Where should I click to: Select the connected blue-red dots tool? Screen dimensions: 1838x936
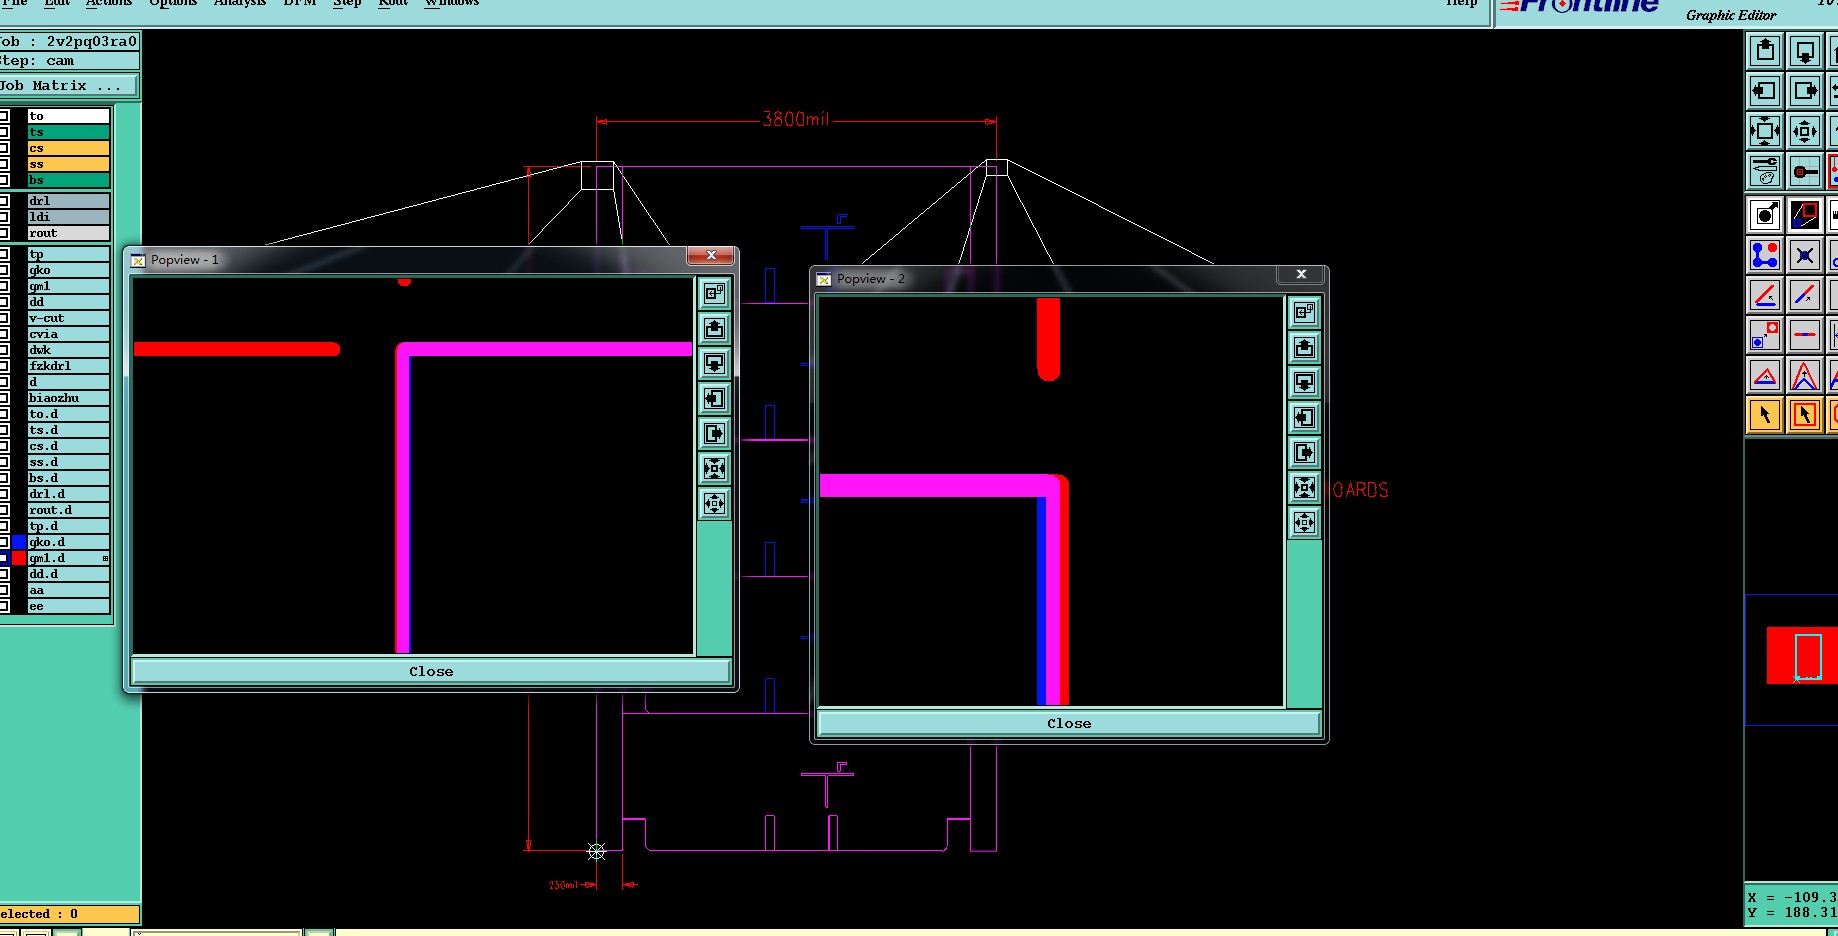1765,255
